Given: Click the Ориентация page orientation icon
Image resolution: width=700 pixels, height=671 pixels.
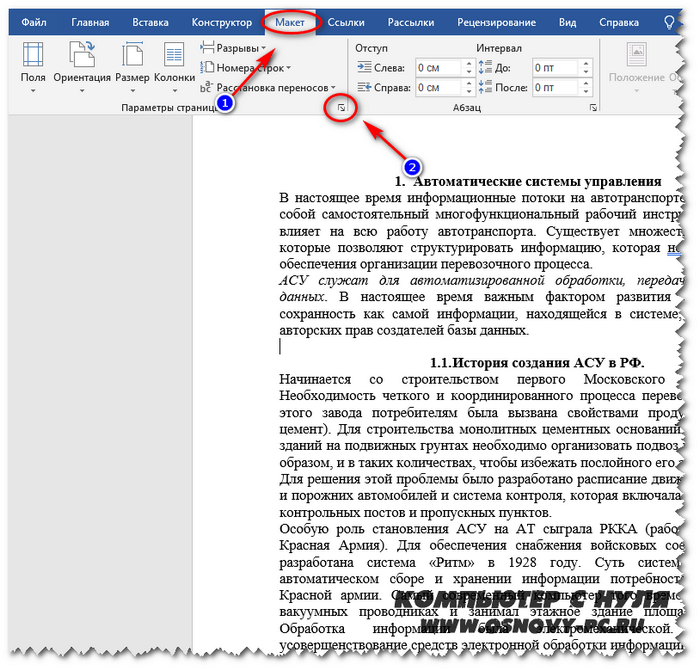Looking at the screenshot, I should click(x=83, y=62).
